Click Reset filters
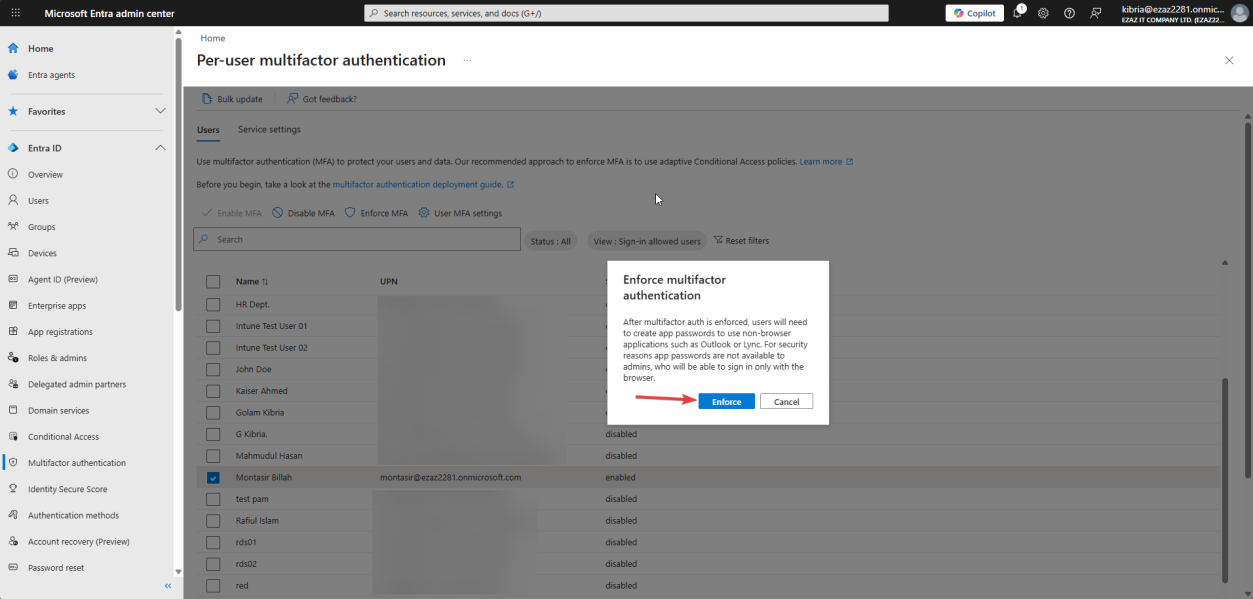 (x=741, y=241)
